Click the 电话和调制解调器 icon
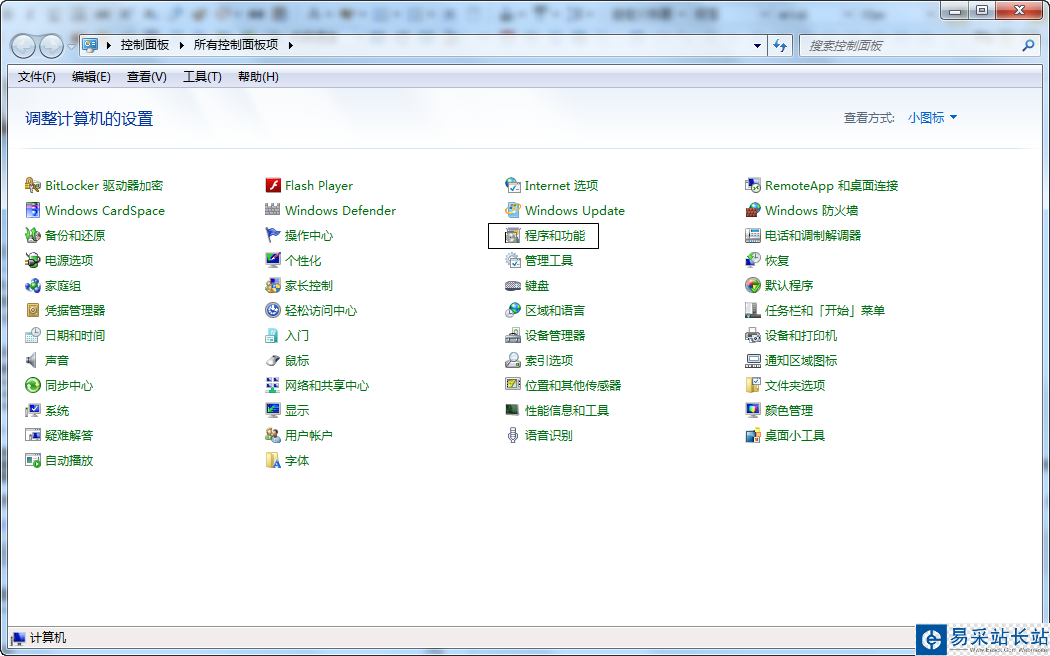 (753, 236)
